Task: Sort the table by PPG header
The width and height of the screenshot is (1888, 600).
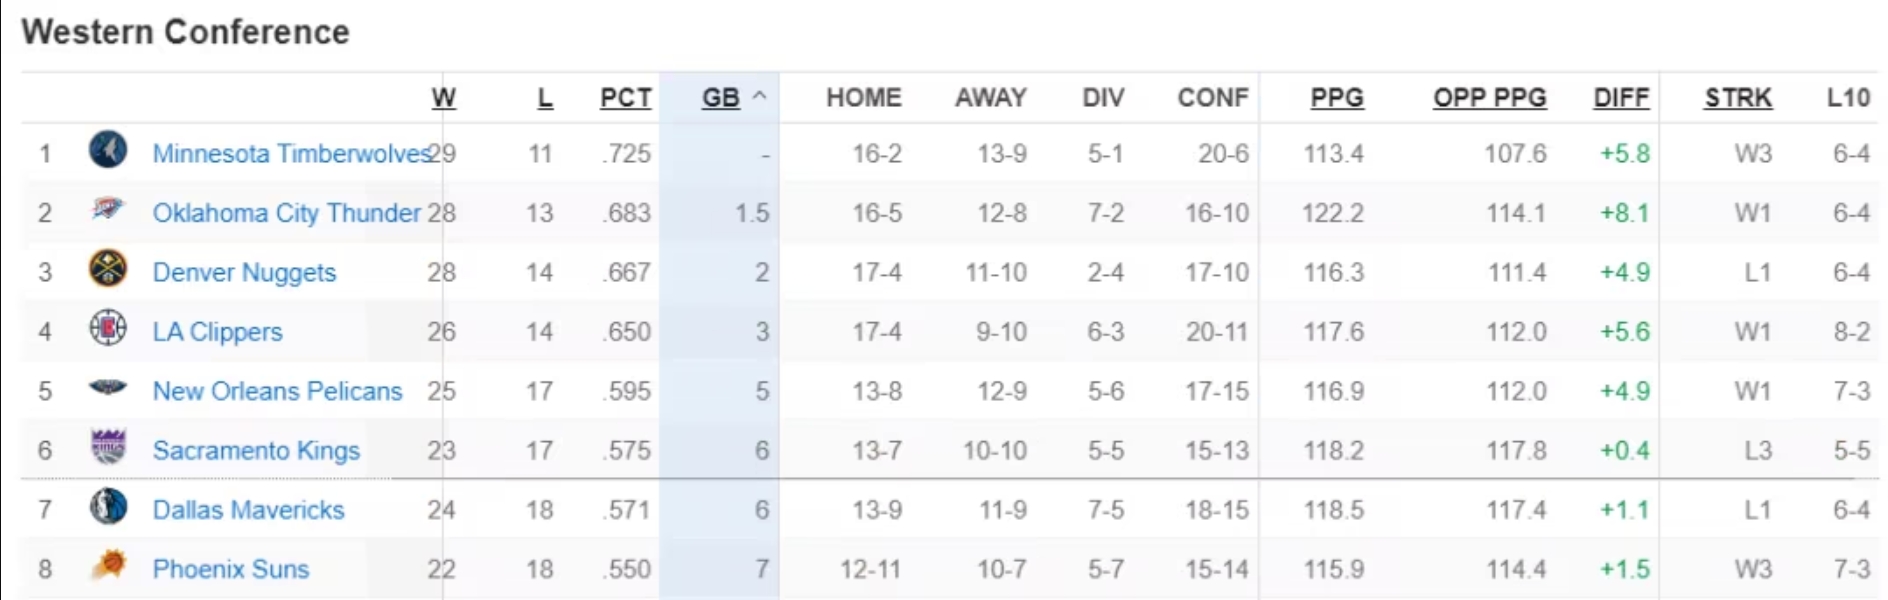Action: pyautogui.click(x=1336, y=98)
